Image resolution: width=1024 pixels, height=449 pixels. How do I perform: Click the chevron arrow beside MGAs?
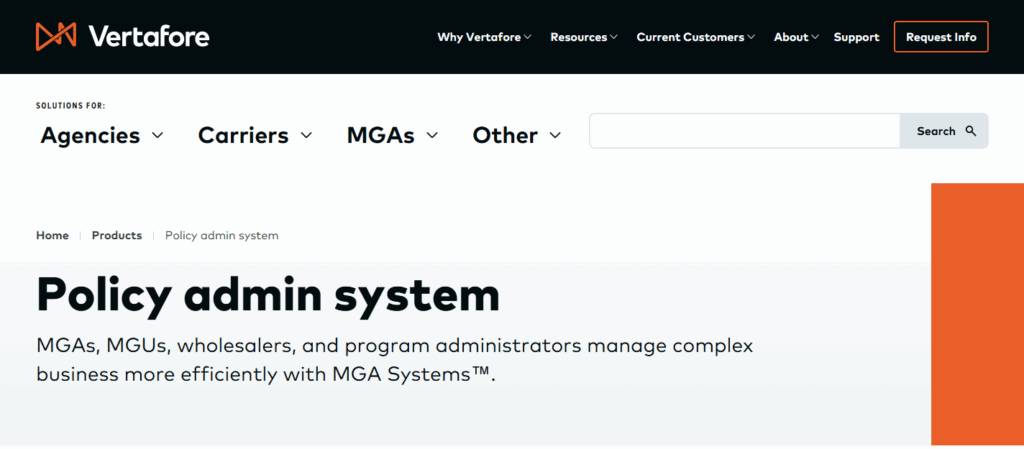point(432,135)
